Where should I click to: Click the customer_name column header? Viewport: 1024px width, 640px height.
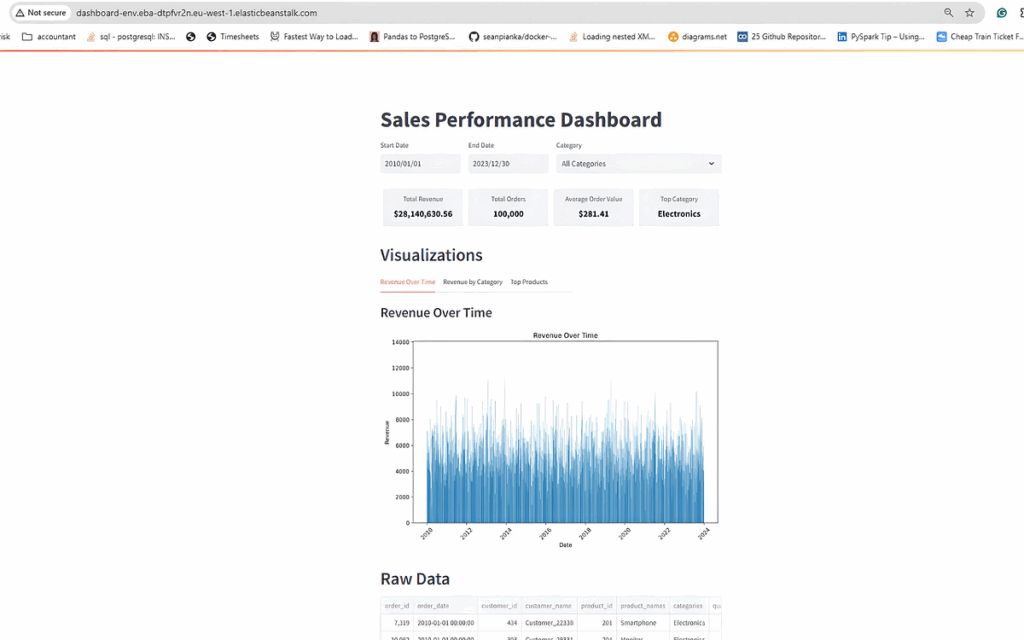(x=549, y=605)
